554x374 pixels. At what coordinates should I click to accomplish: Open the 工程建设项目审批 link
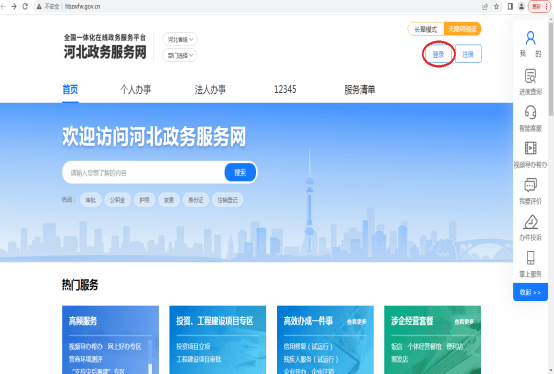[x=199, y=359]
